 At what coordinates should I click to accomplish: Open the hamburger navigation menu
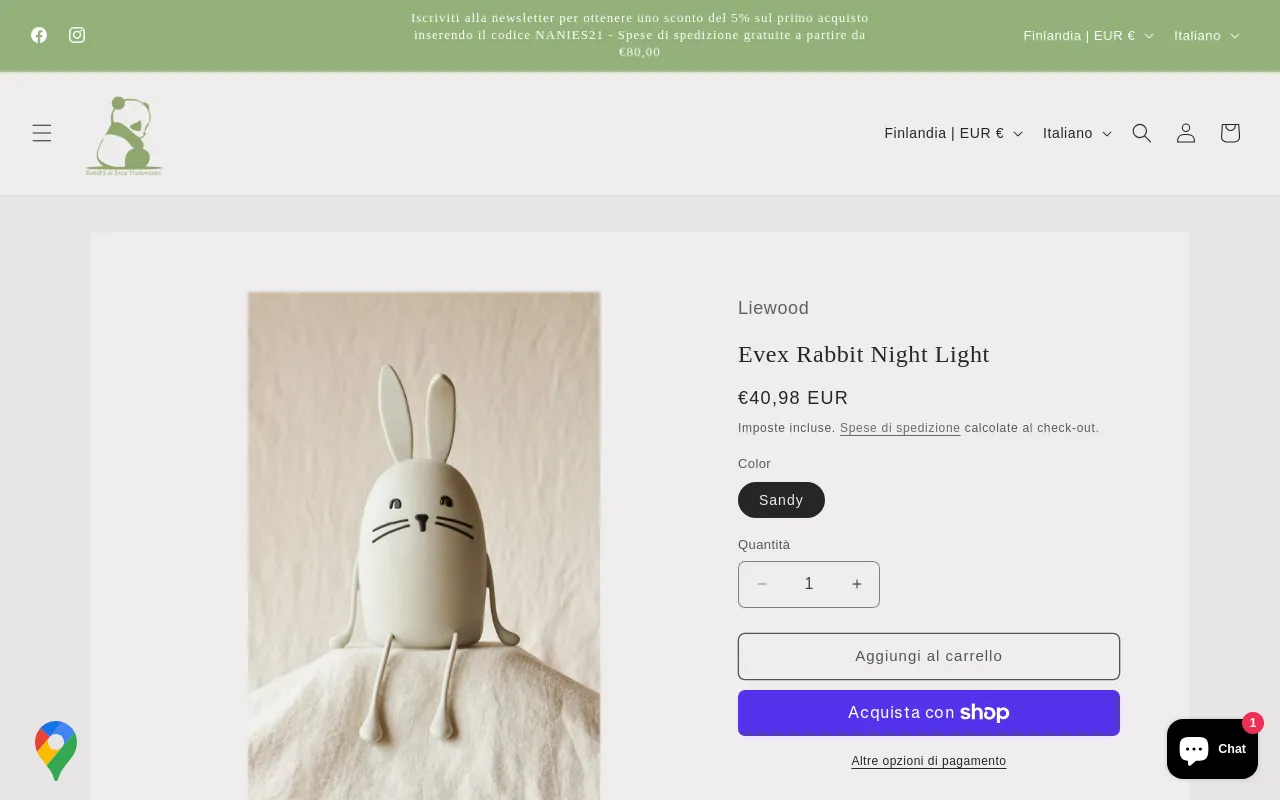coord(42,133)
